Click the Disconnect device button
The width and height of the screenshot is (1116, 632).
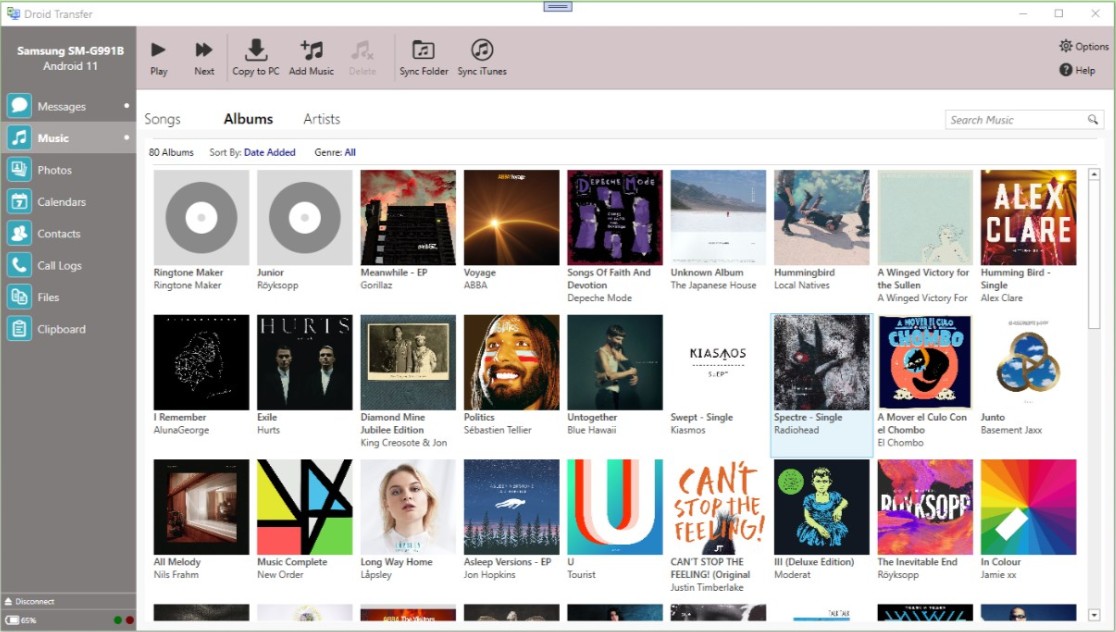[30, 601]
